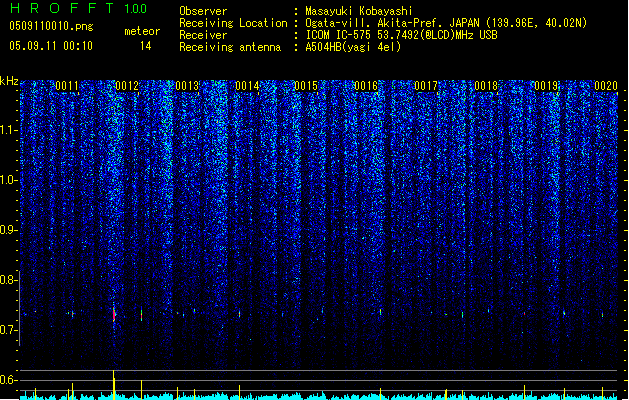
Task: Click the 0011 time marker
Action: [67, 86]
